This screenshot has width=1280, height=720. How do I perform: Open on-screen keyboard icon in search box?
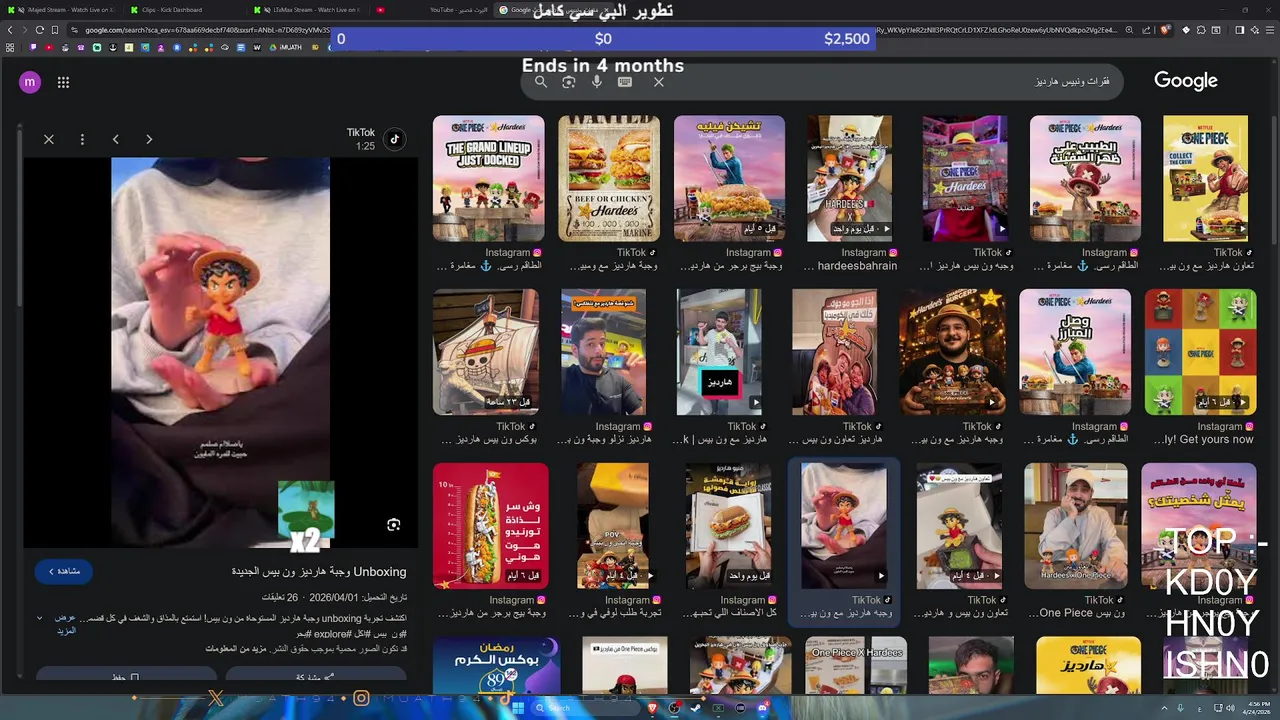click(625, 82)
